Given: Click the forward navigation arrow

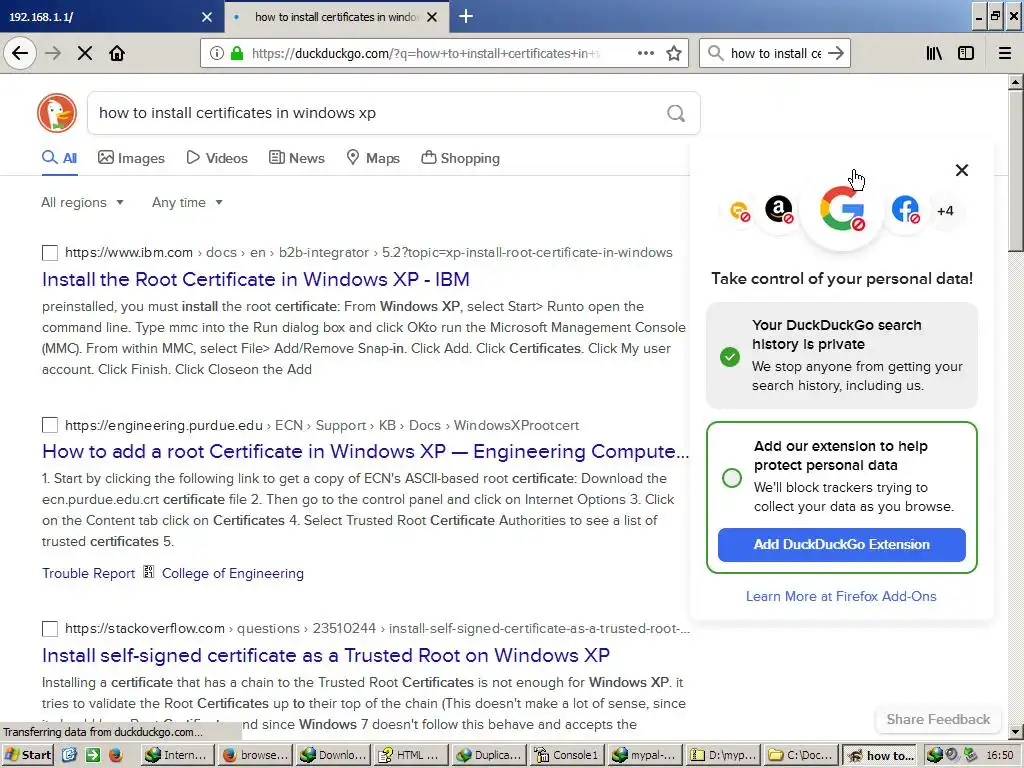Looking at the screenshot, I should (x=53, y=53).
